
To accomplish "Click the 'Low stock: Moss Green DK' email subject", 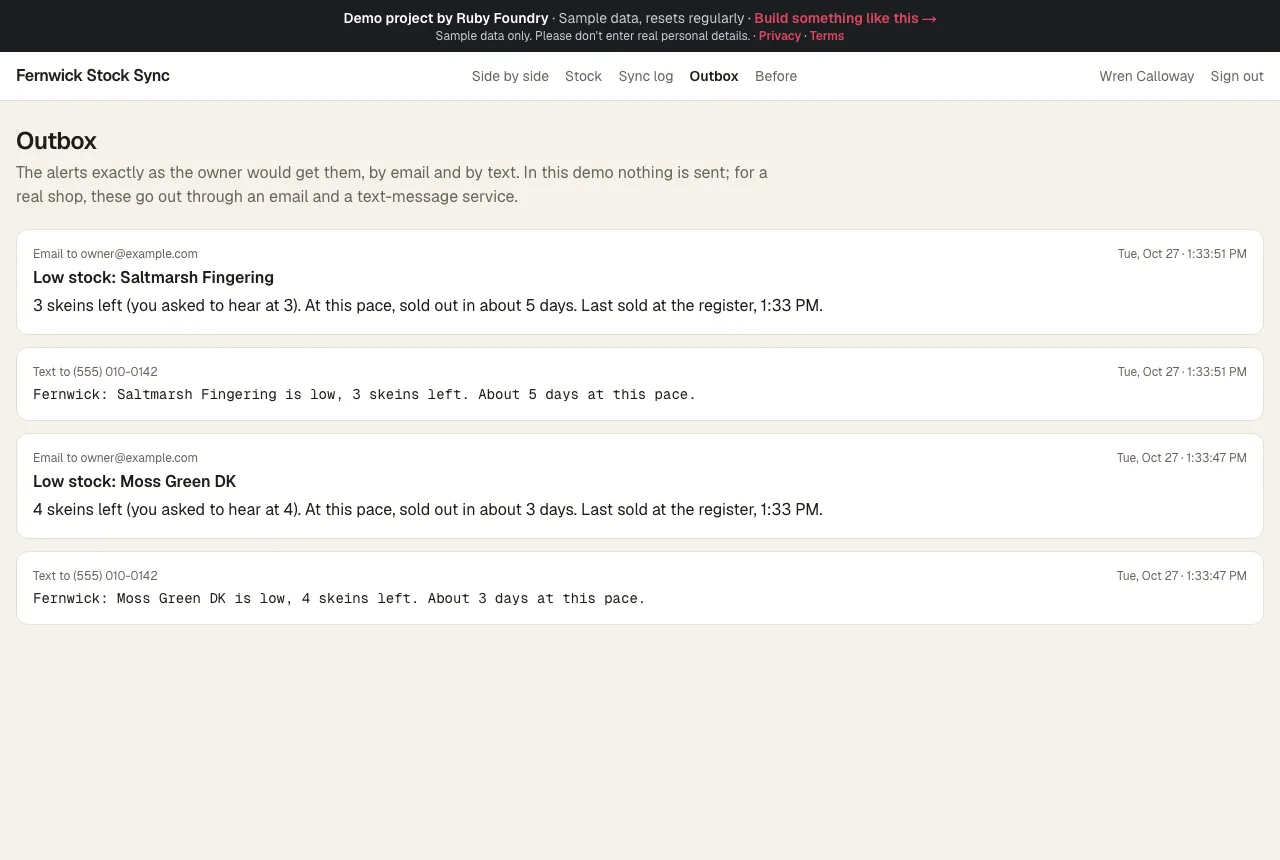I will pos(134,482).
